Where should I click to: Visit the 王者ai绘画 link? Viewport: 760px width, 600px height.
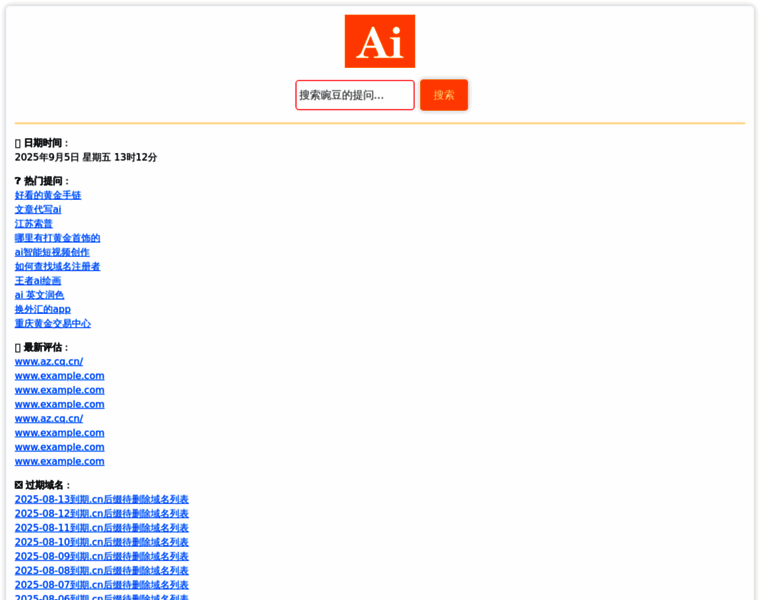tap(38, 281)
